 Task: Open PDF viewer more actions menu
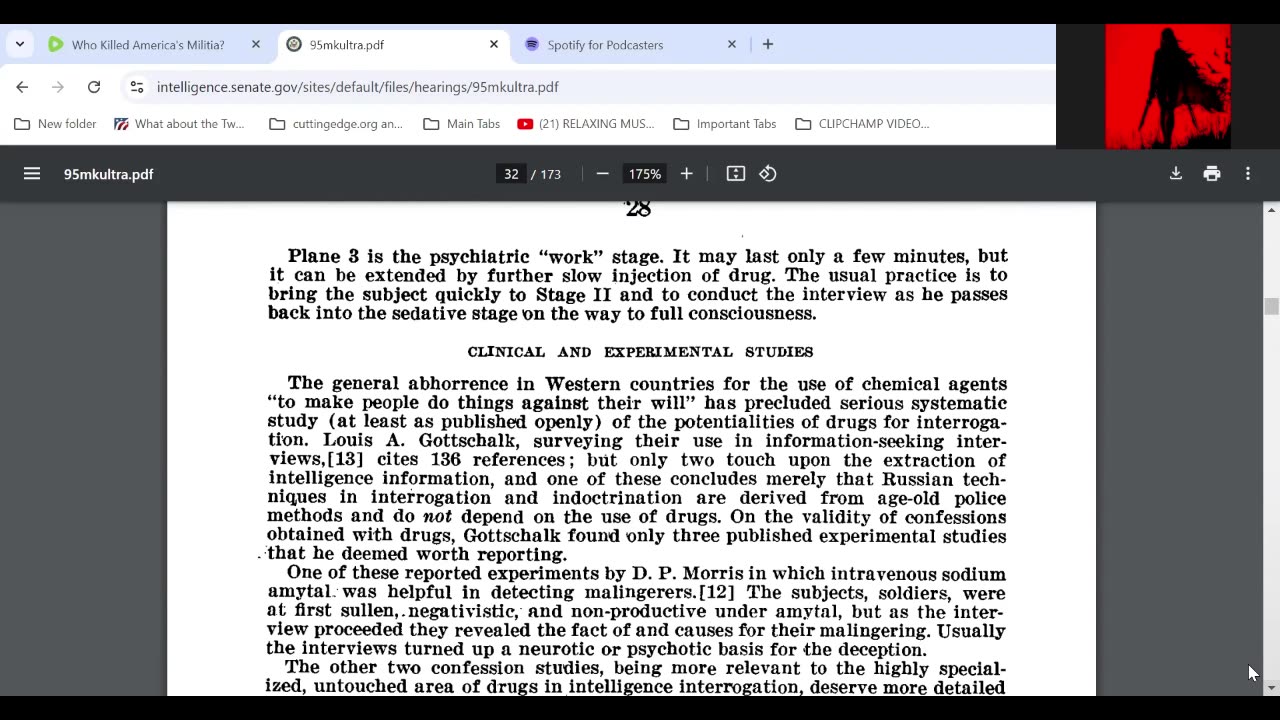[x=1248, y=174]
